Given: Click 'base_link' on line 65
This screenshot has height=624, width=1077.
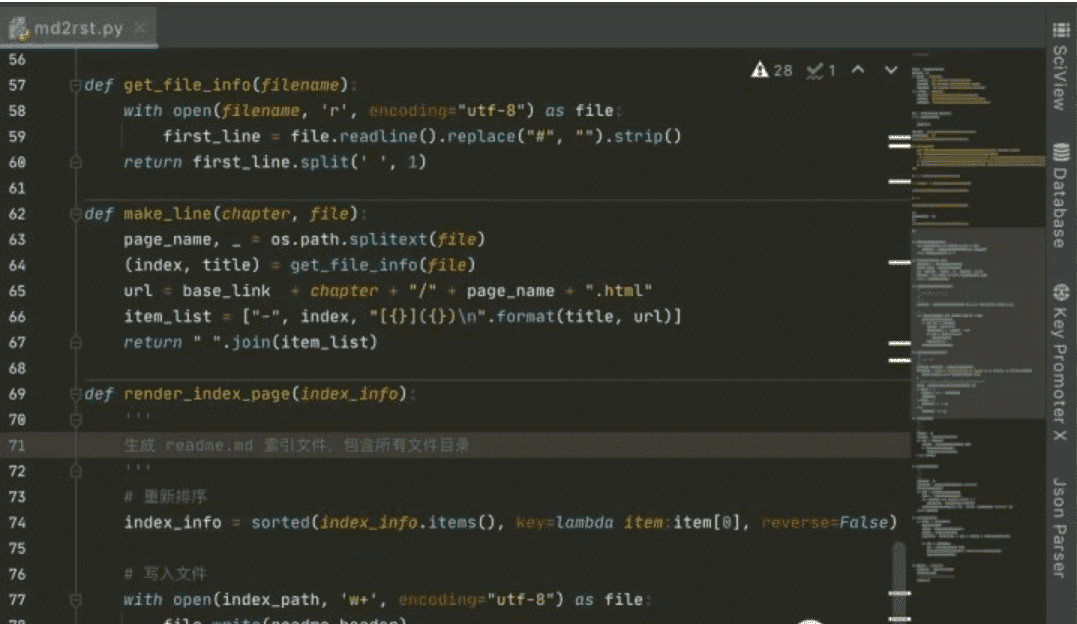Looking at the screenshot, I should (226, 291).
